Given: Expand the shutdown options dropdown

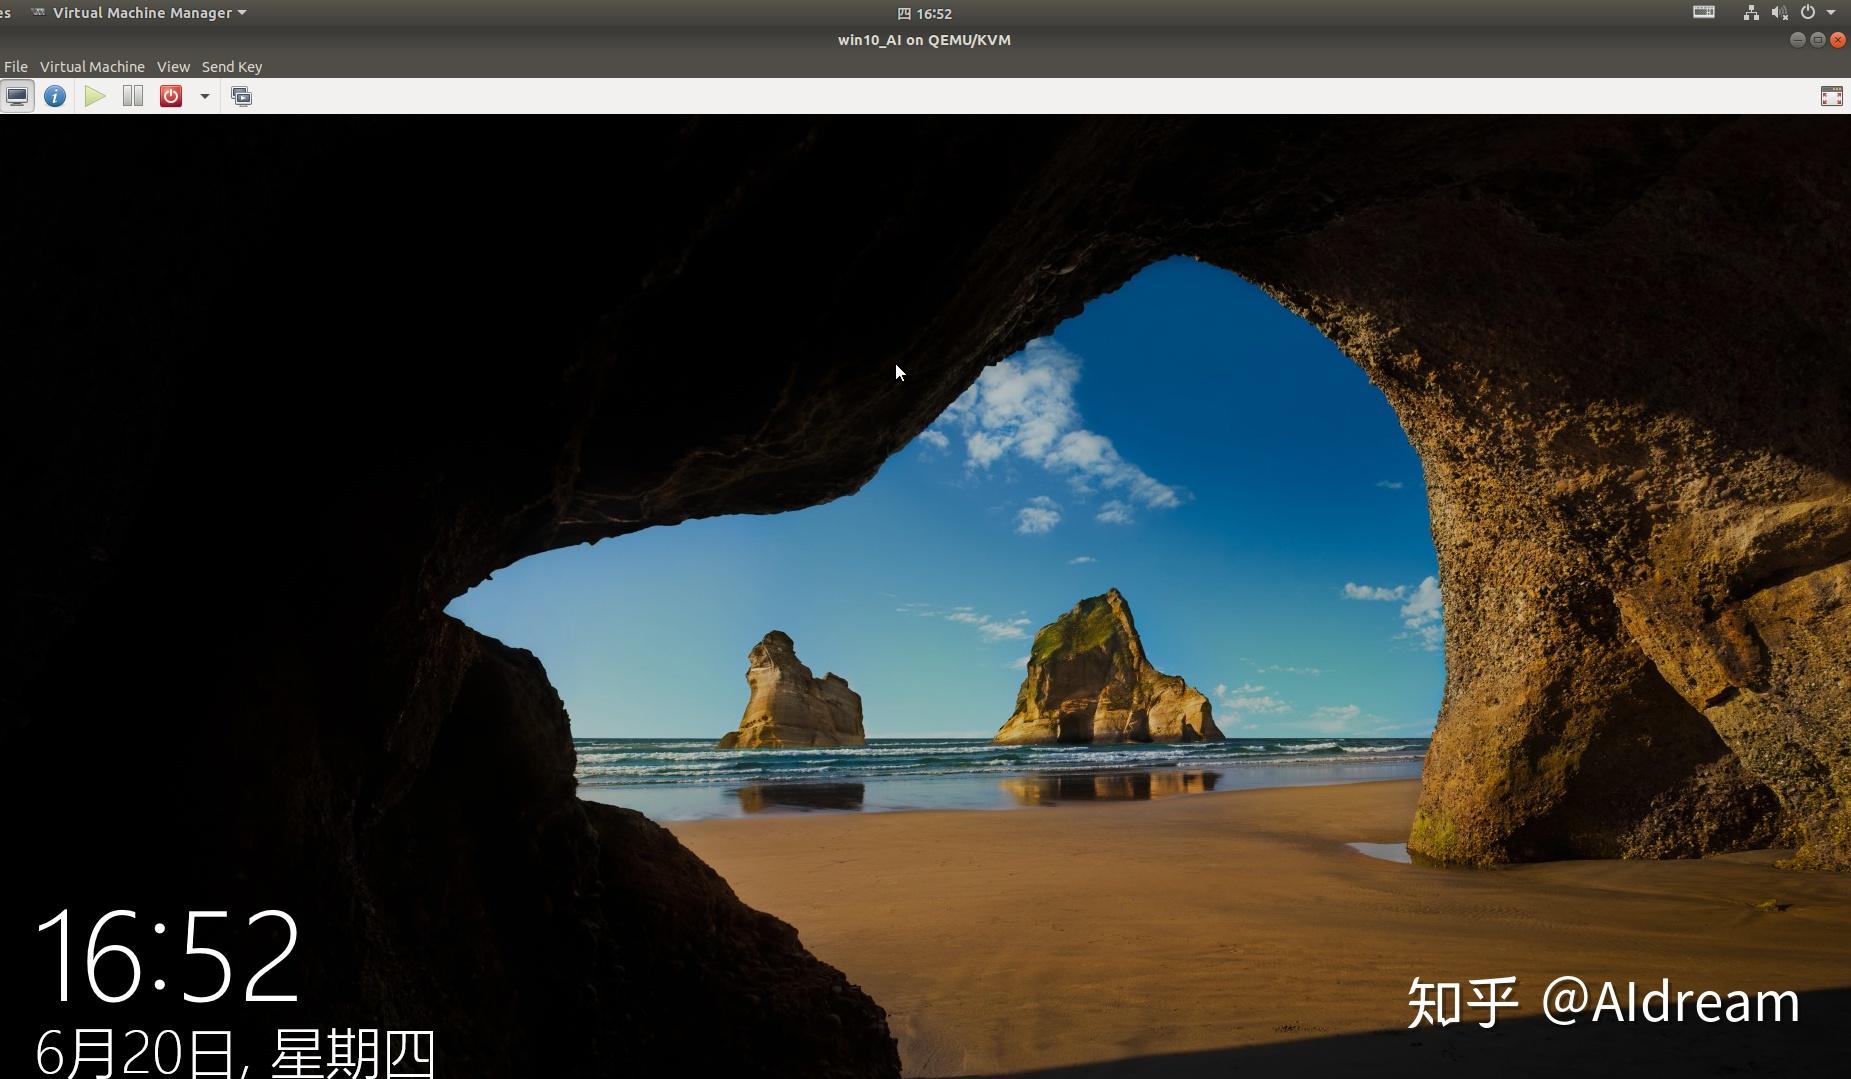Looking at the screenshot, I should coord(205,96).
